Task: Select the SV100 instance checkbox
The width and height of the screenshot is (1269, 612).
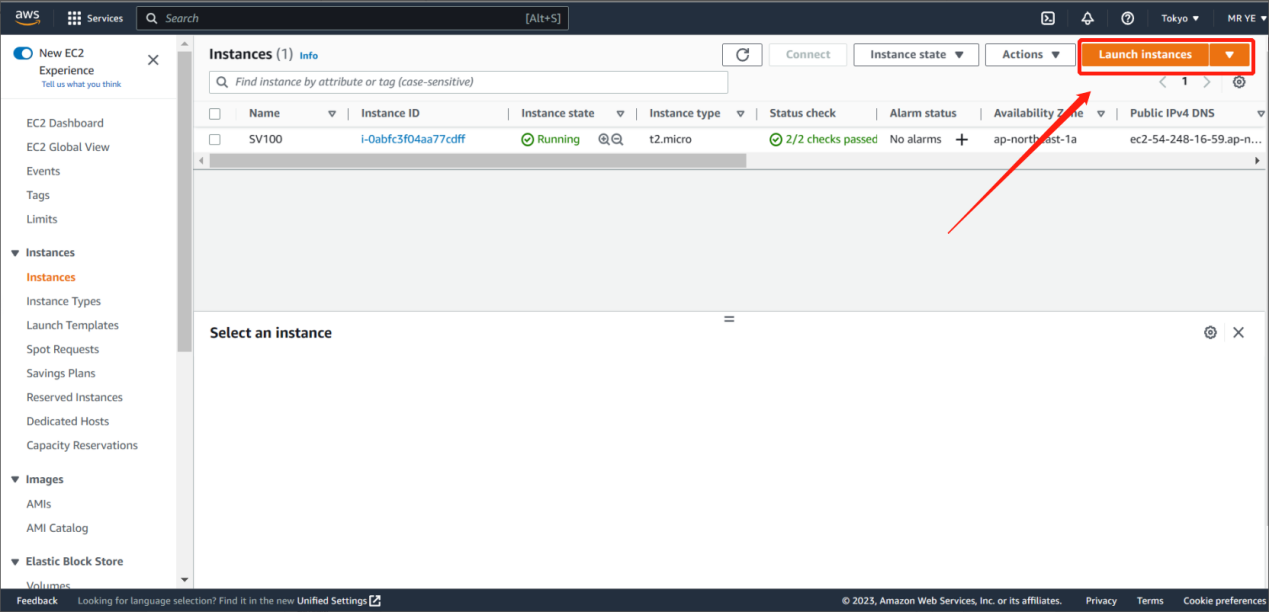Action: click(x=215, y=140)
